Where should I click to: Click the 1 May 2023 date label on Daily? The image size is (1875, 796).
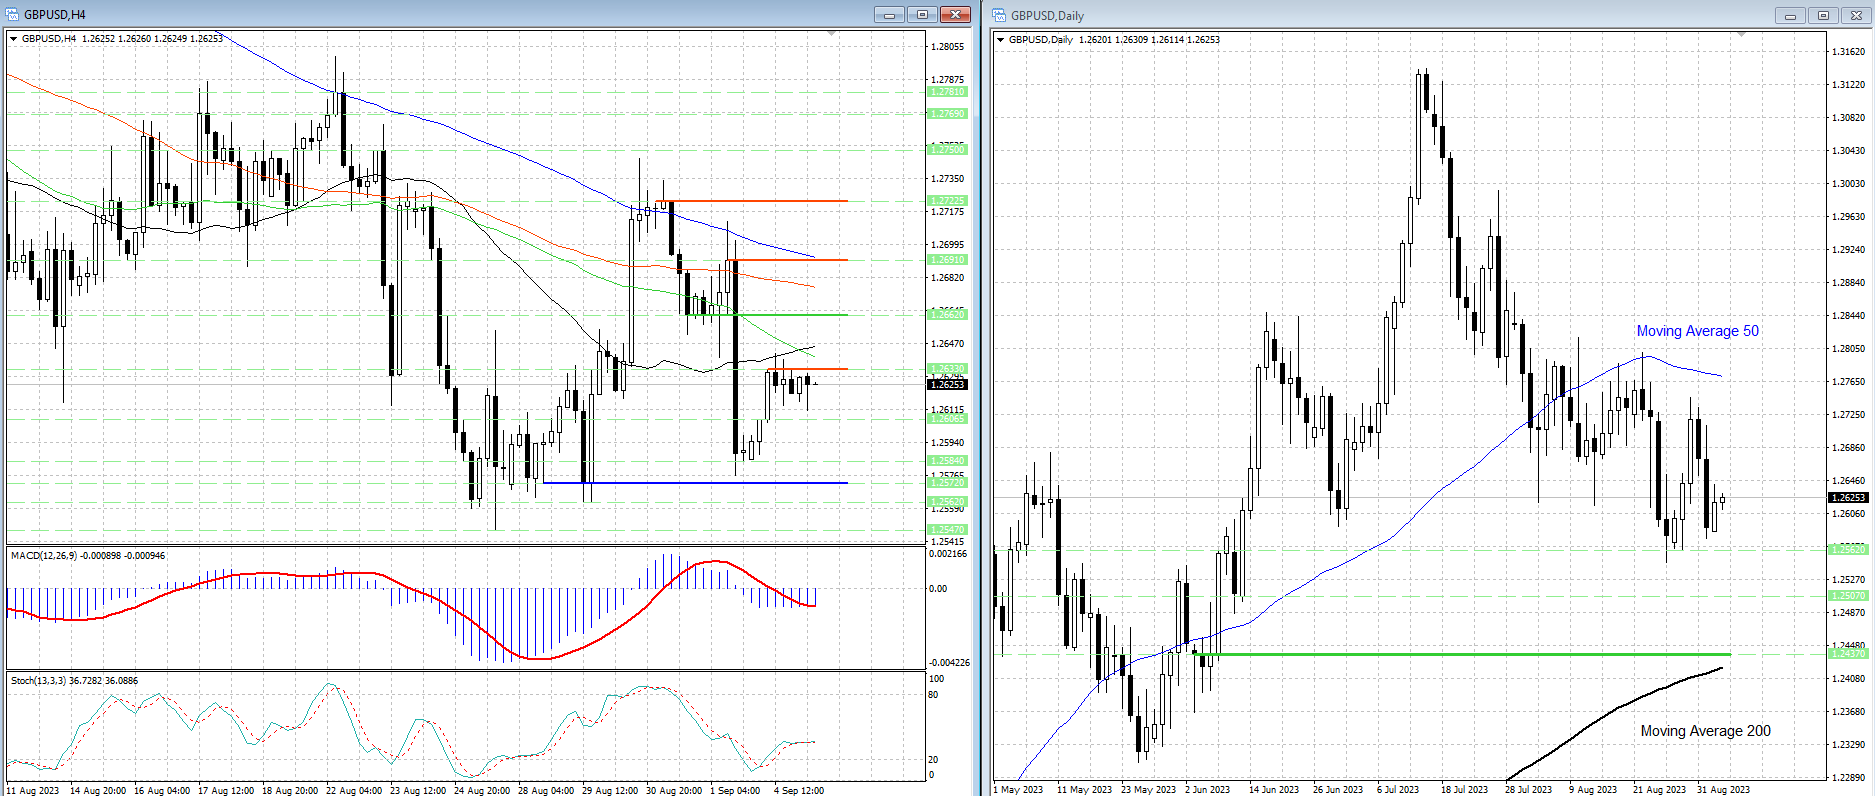pyautogui.click(x=1018, y=790)
